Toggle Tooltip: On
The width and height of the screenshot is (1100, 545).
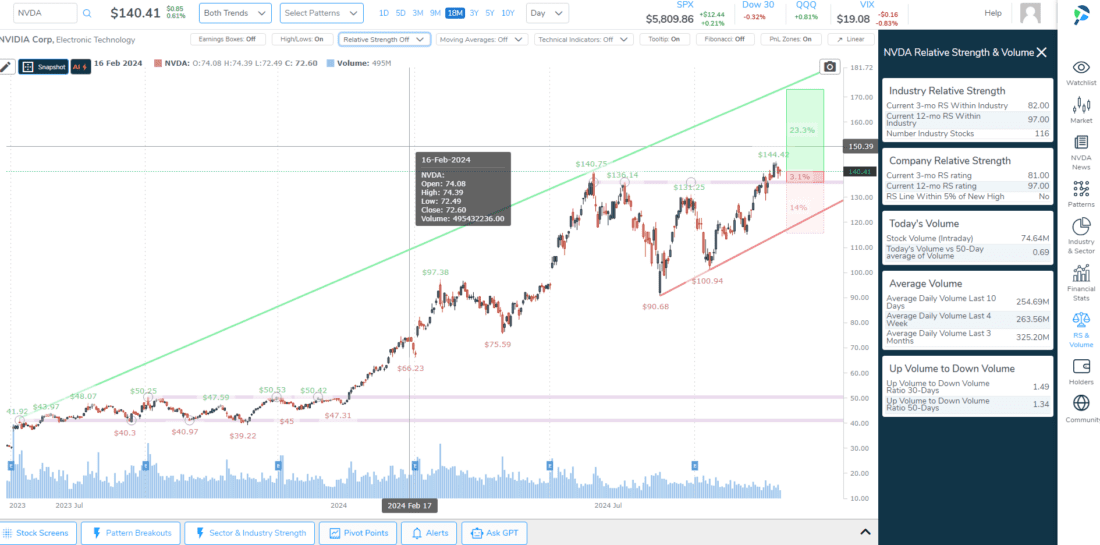click(665, 39)
